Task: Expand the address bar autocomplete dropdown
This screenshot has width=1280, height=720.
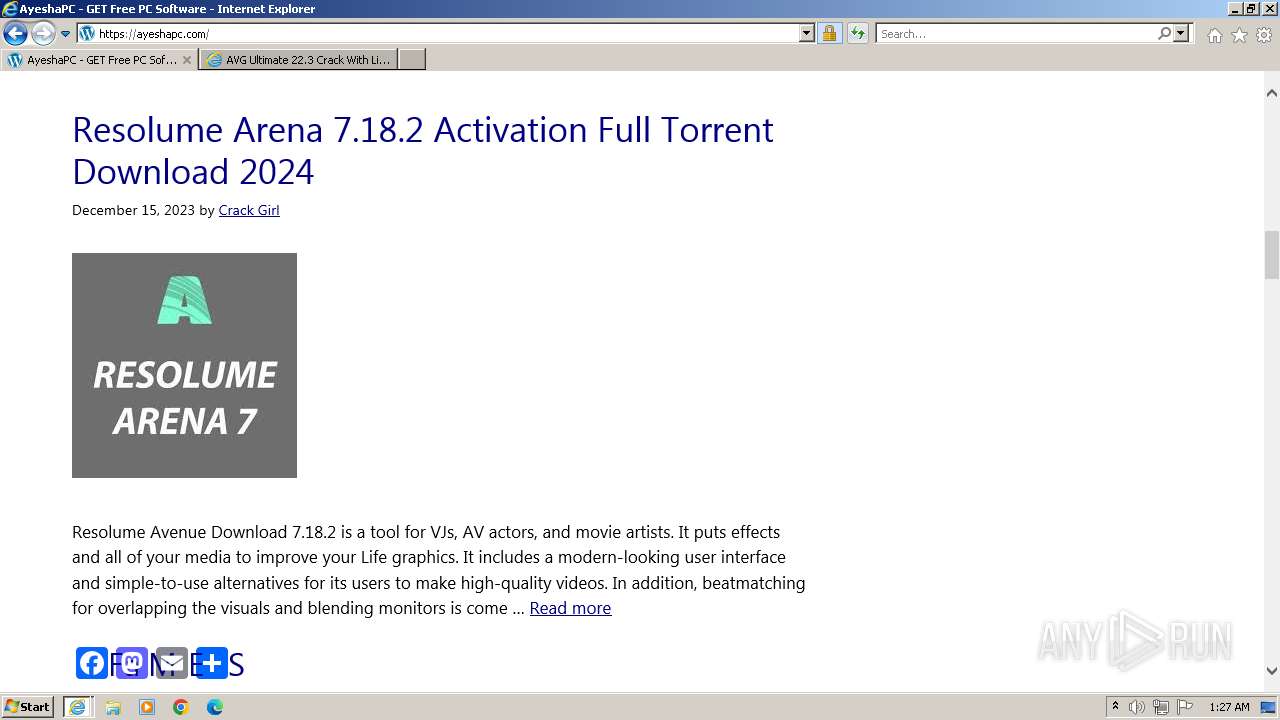Action: click(x=807, y=34)
